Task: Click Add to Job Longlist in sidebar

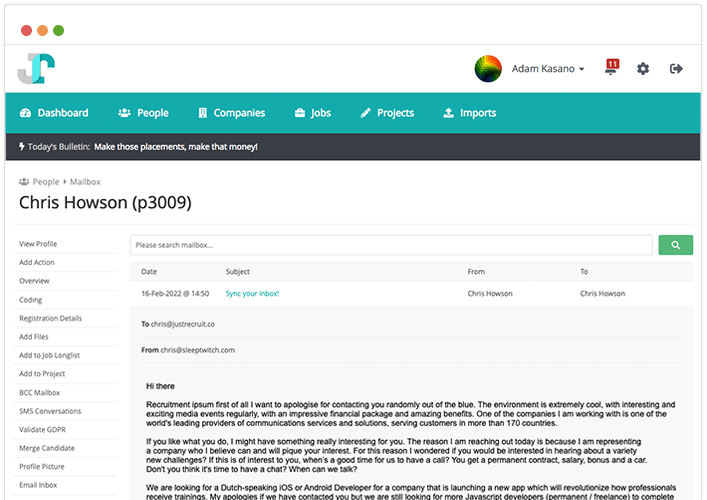Action: (x=49, y=355)
